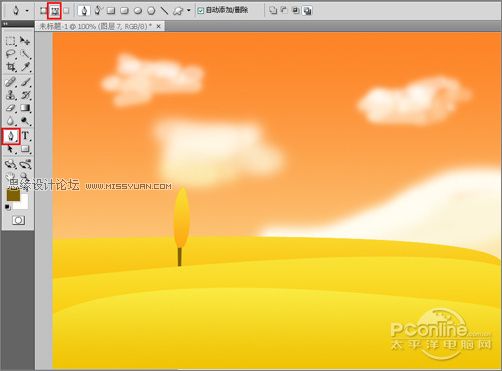Toggle Quick Mask mode

point(18,220)
